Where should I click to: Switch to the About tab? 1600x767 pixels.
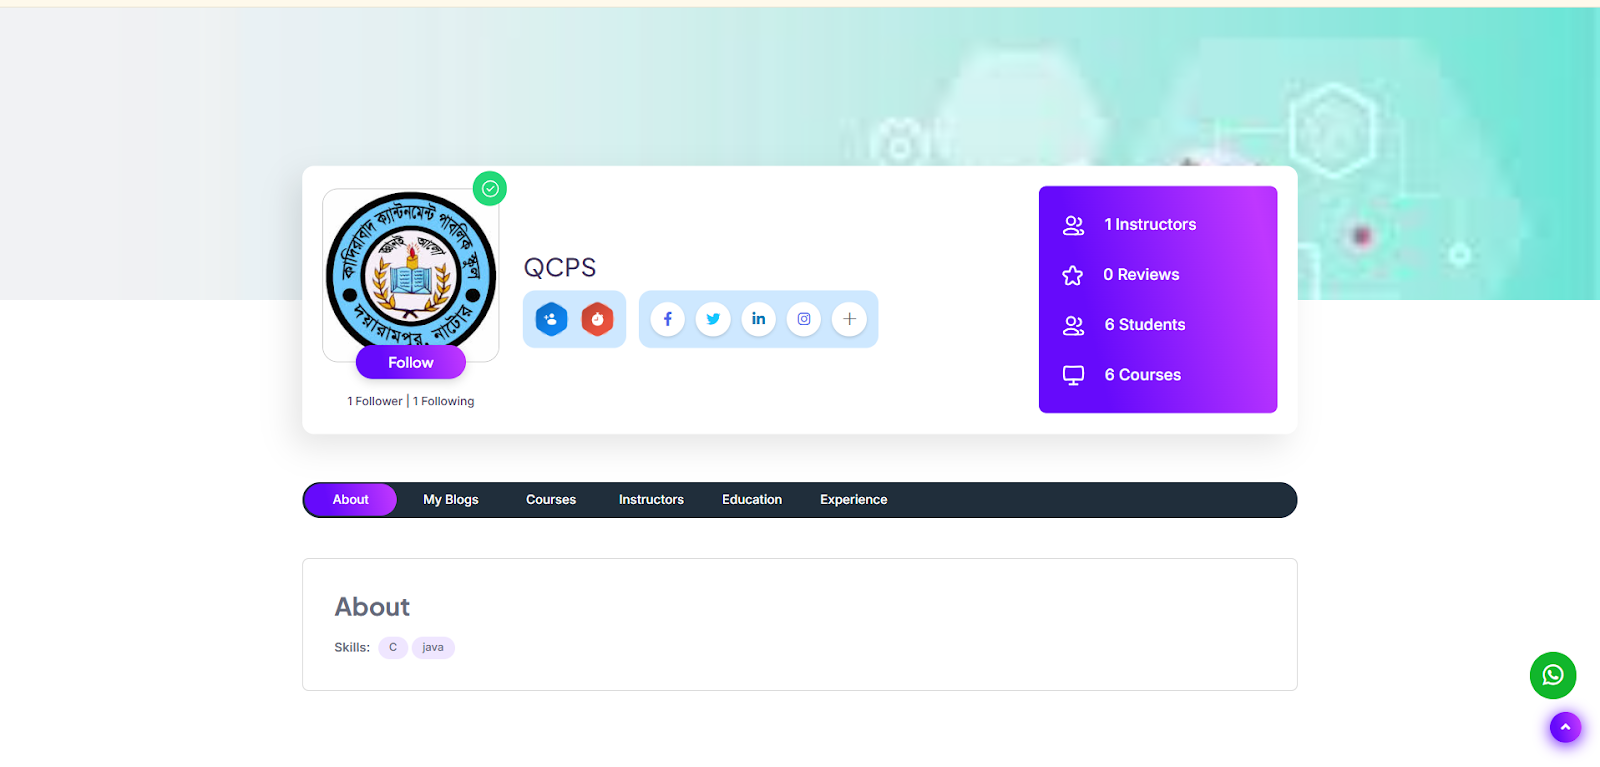click(x=350, y=500)
